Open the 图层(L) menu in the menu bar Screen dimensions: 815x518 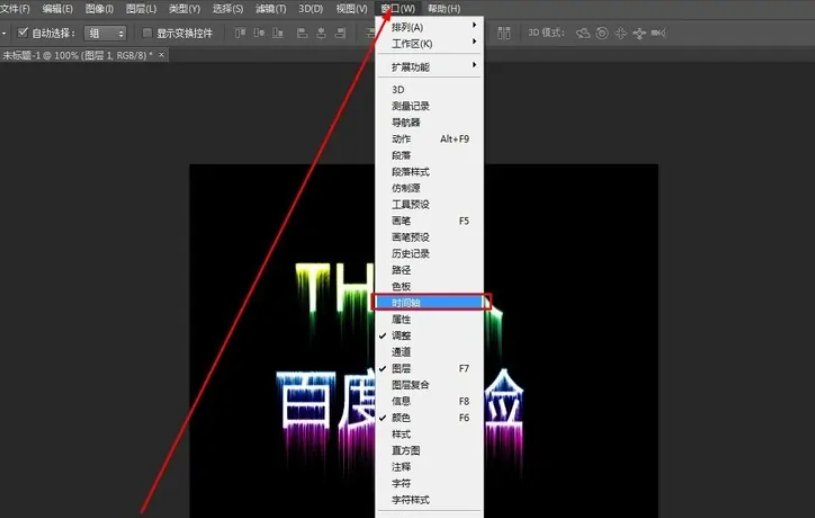(x=141, y=9)
